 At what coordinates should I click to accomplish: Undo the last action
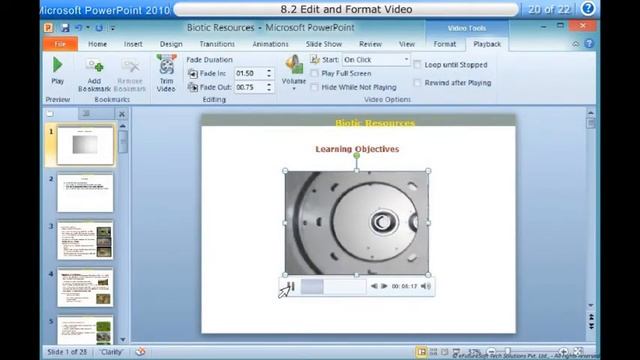(78, 28)
